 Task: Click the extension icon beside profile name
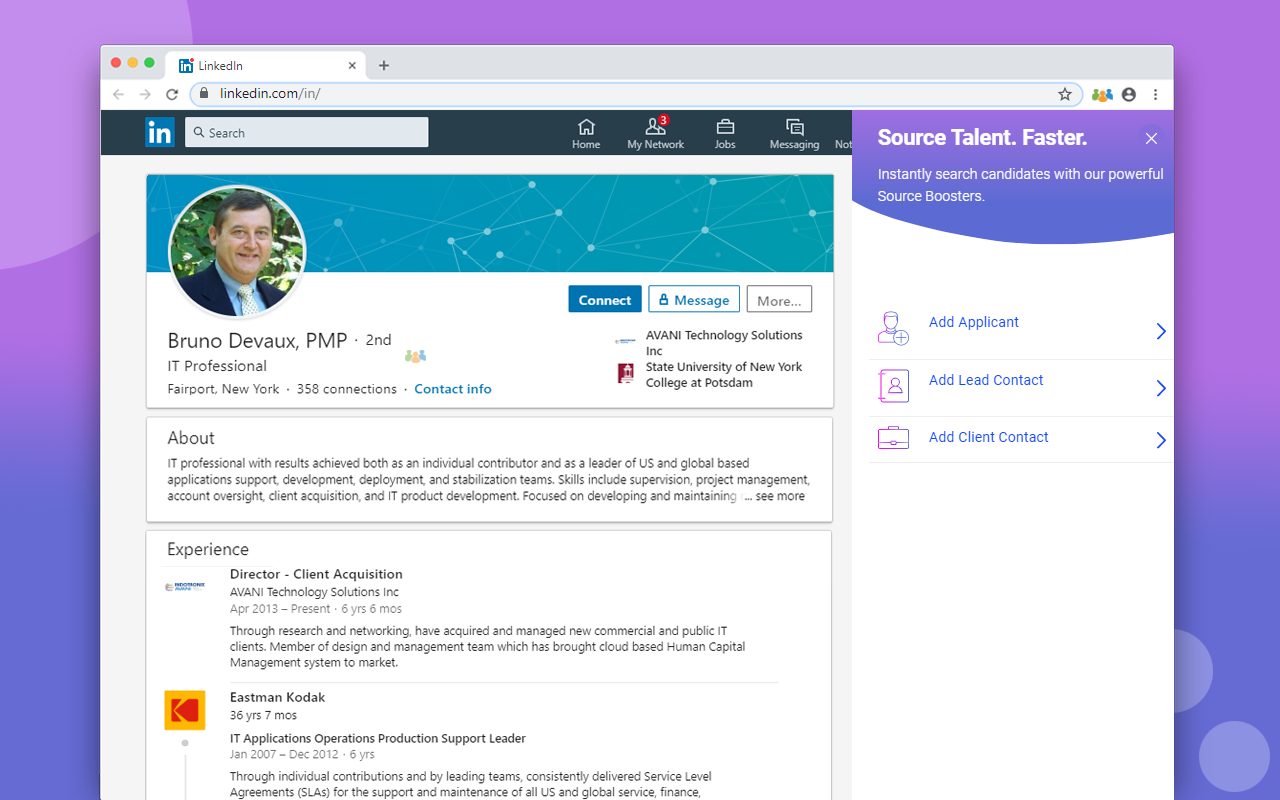(x=415, y=356)
